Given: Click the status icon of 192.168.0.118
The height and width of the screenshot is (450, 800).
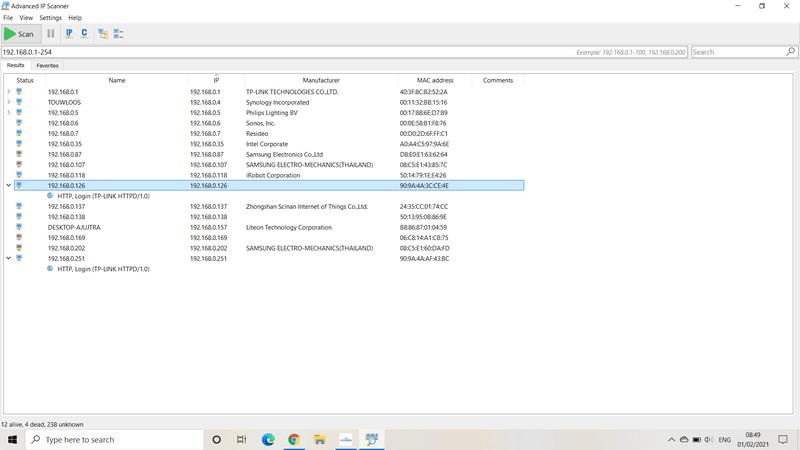Looking at the screenshot, I should pos(19,175).
